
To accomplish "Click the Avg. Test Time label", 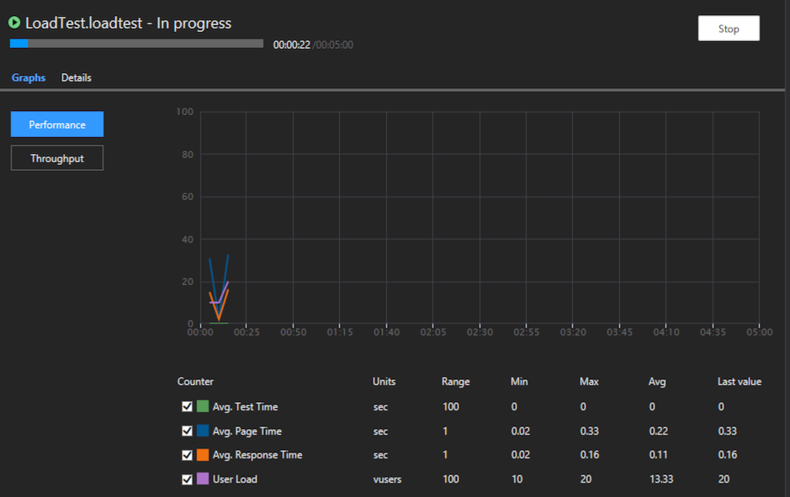I will click(x=245, y=407).
